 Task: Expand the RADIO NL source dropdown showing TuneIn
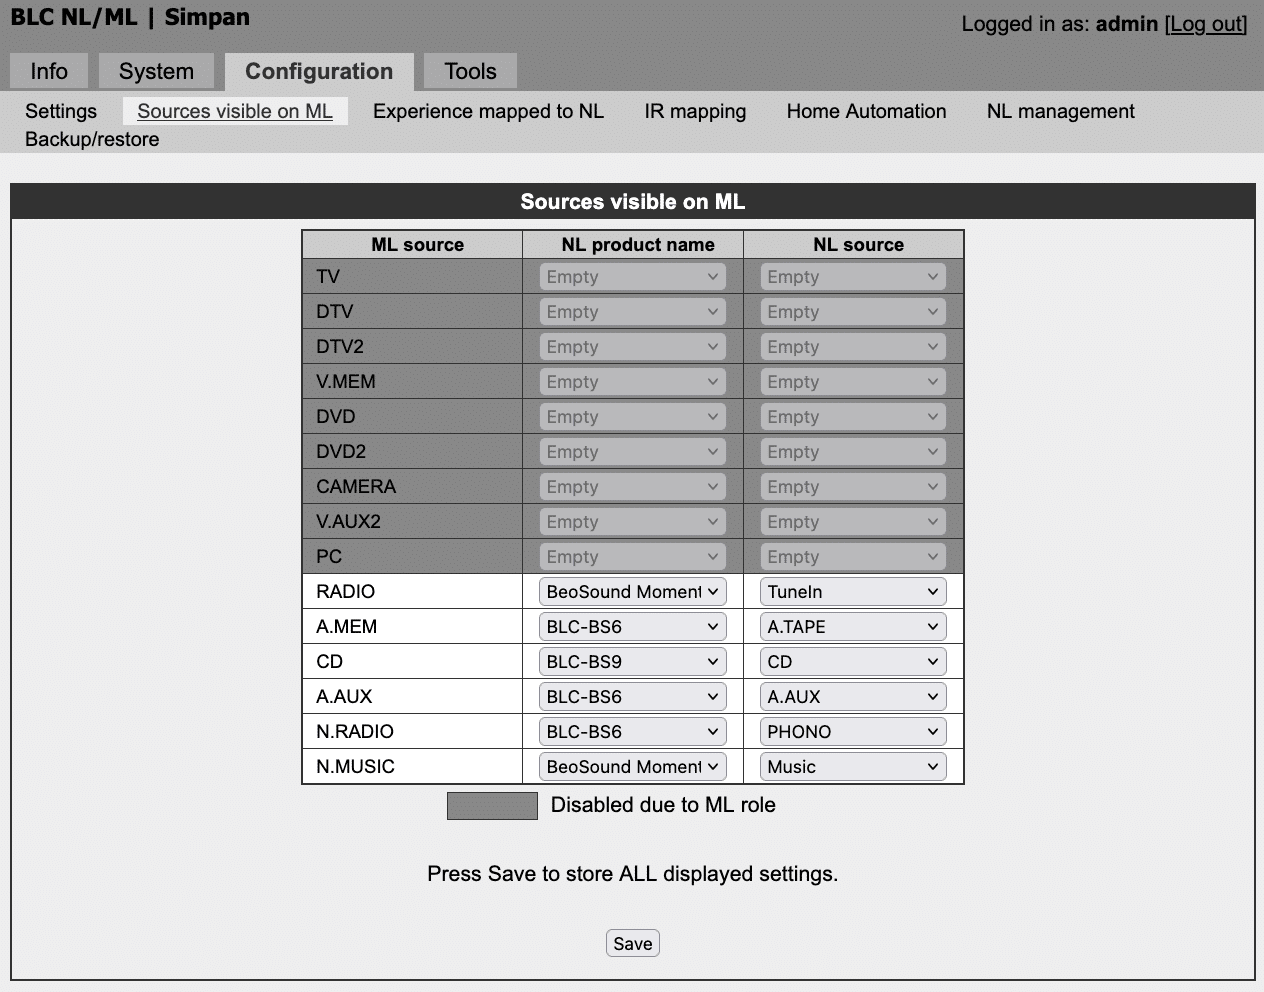[853, 592]
